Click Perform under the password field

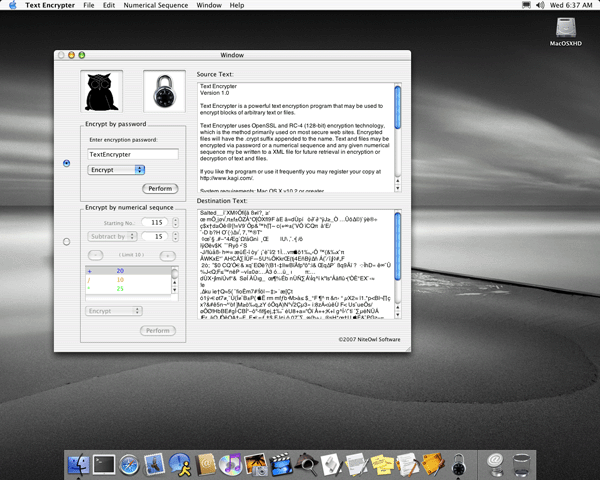(160, 188)
